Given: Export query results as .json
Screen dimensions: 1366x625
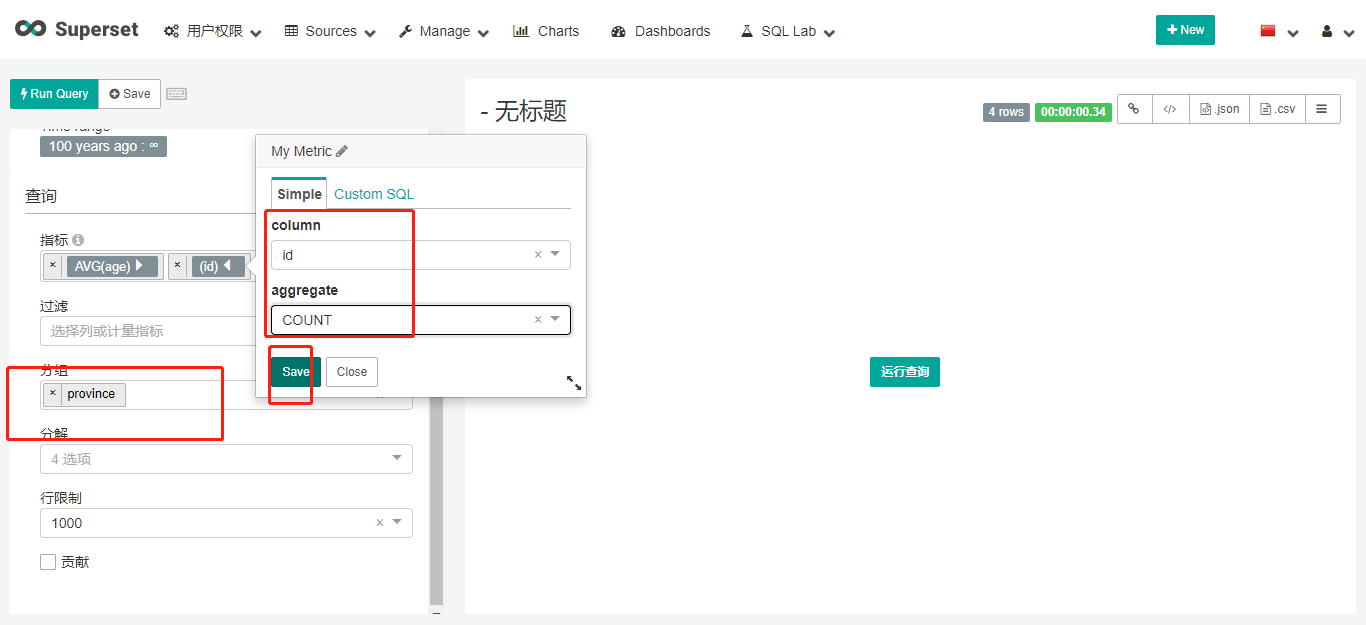Looking at the screenshot, I should click(1219, 109).
